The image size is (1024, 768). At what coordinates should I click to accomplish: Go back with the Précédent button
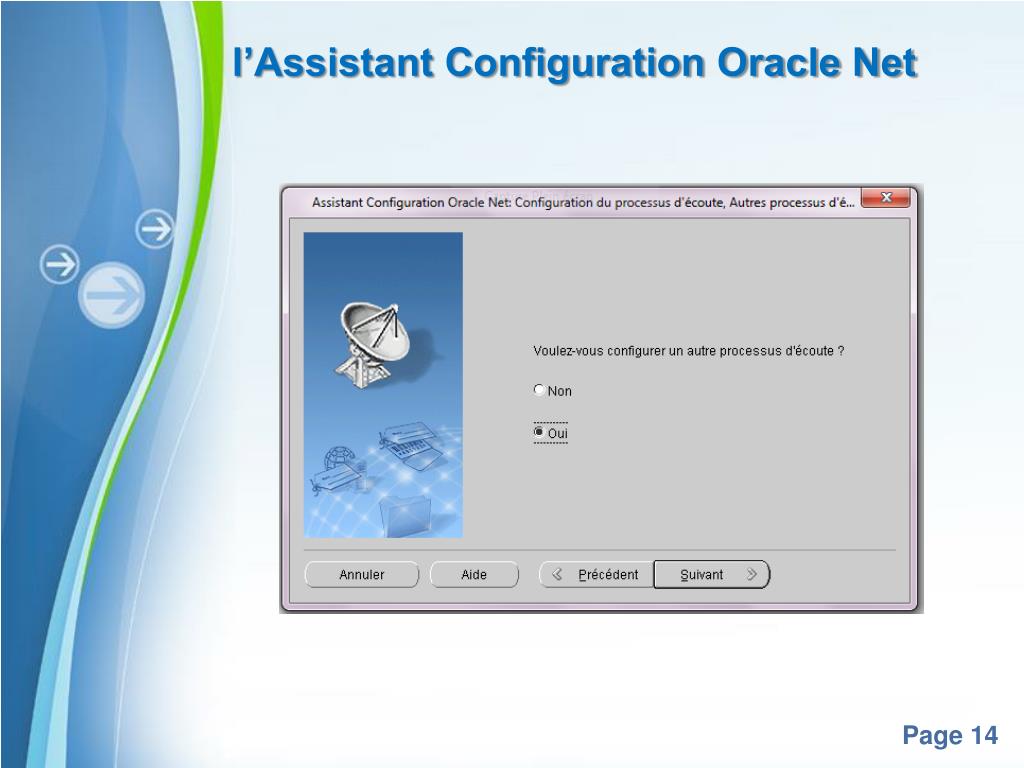tap(596, 575)
